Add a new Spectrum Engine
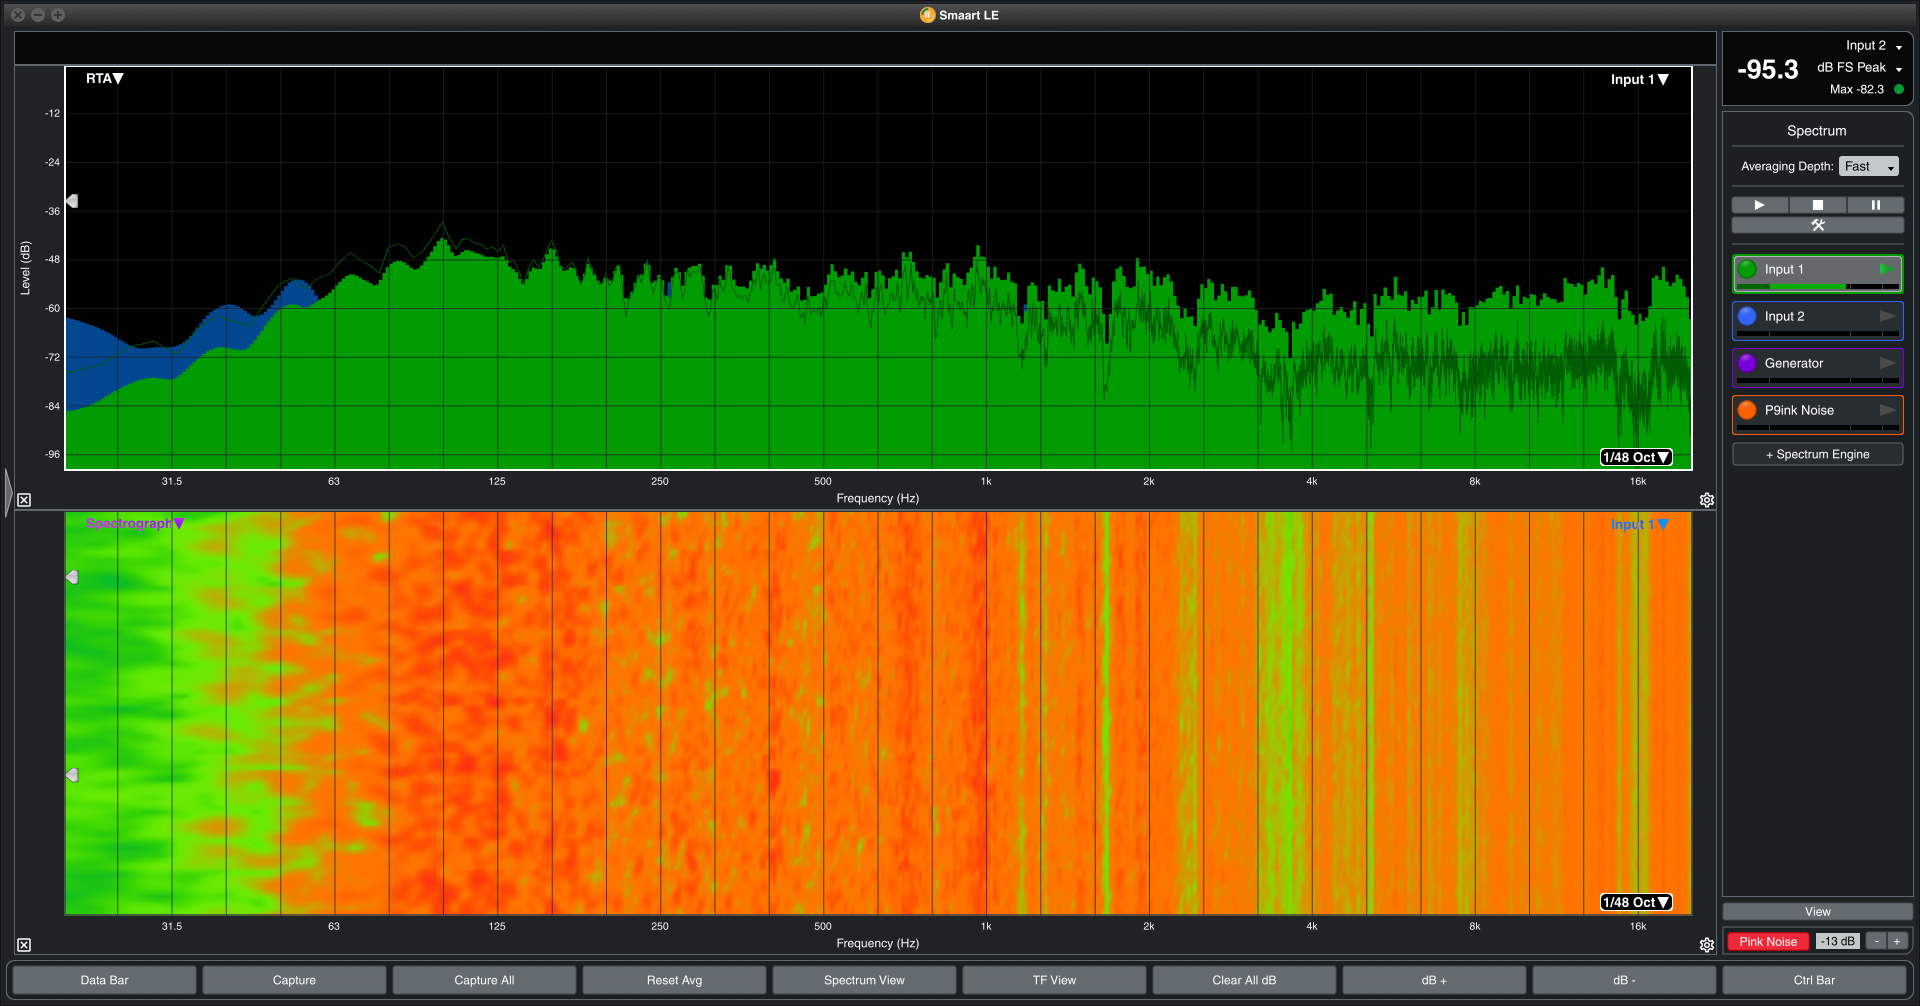1920x1006 pixels. click(x=1817, y=454)
